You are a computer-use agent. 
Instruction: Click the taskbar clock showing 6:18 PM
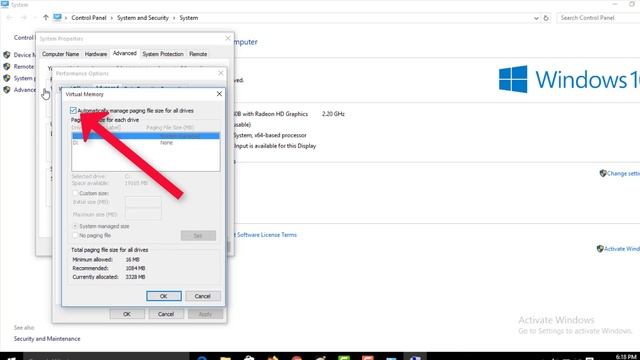627,357
